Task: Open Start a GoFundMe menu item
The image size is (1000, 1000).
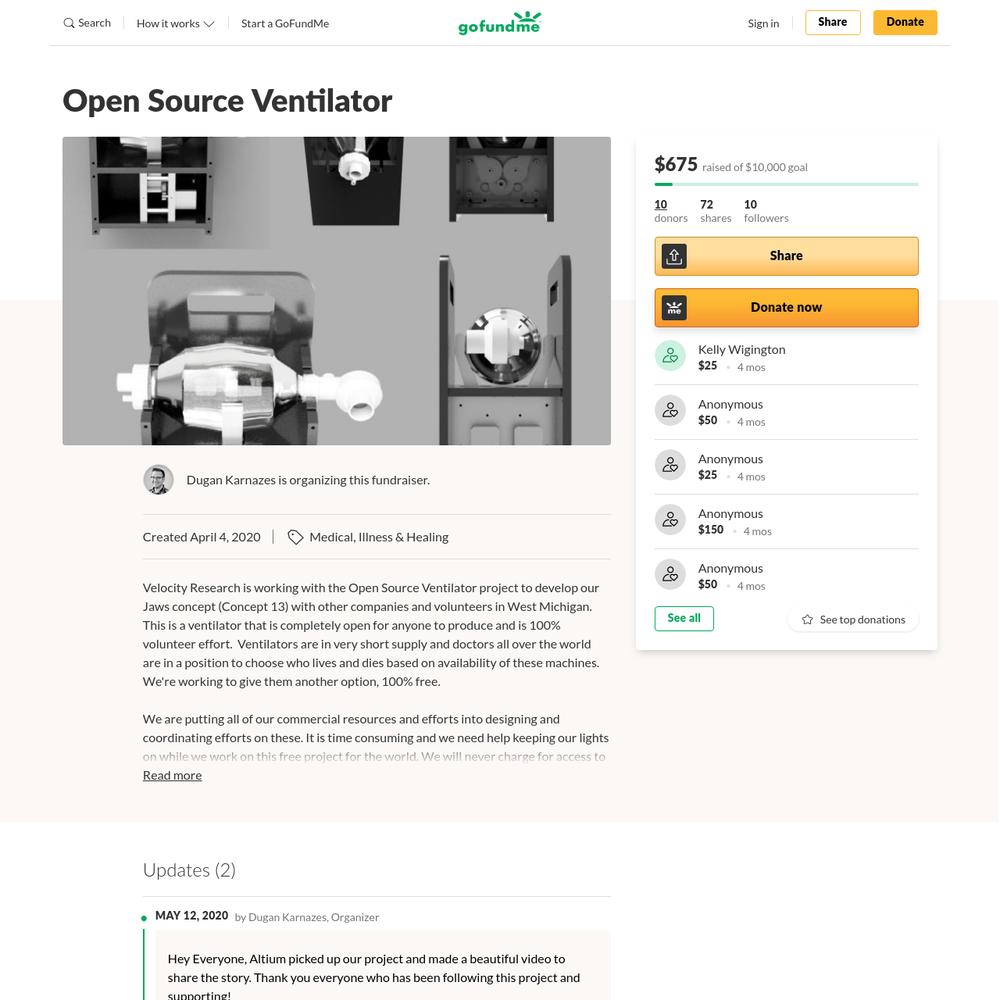Action: coord(285,24)
